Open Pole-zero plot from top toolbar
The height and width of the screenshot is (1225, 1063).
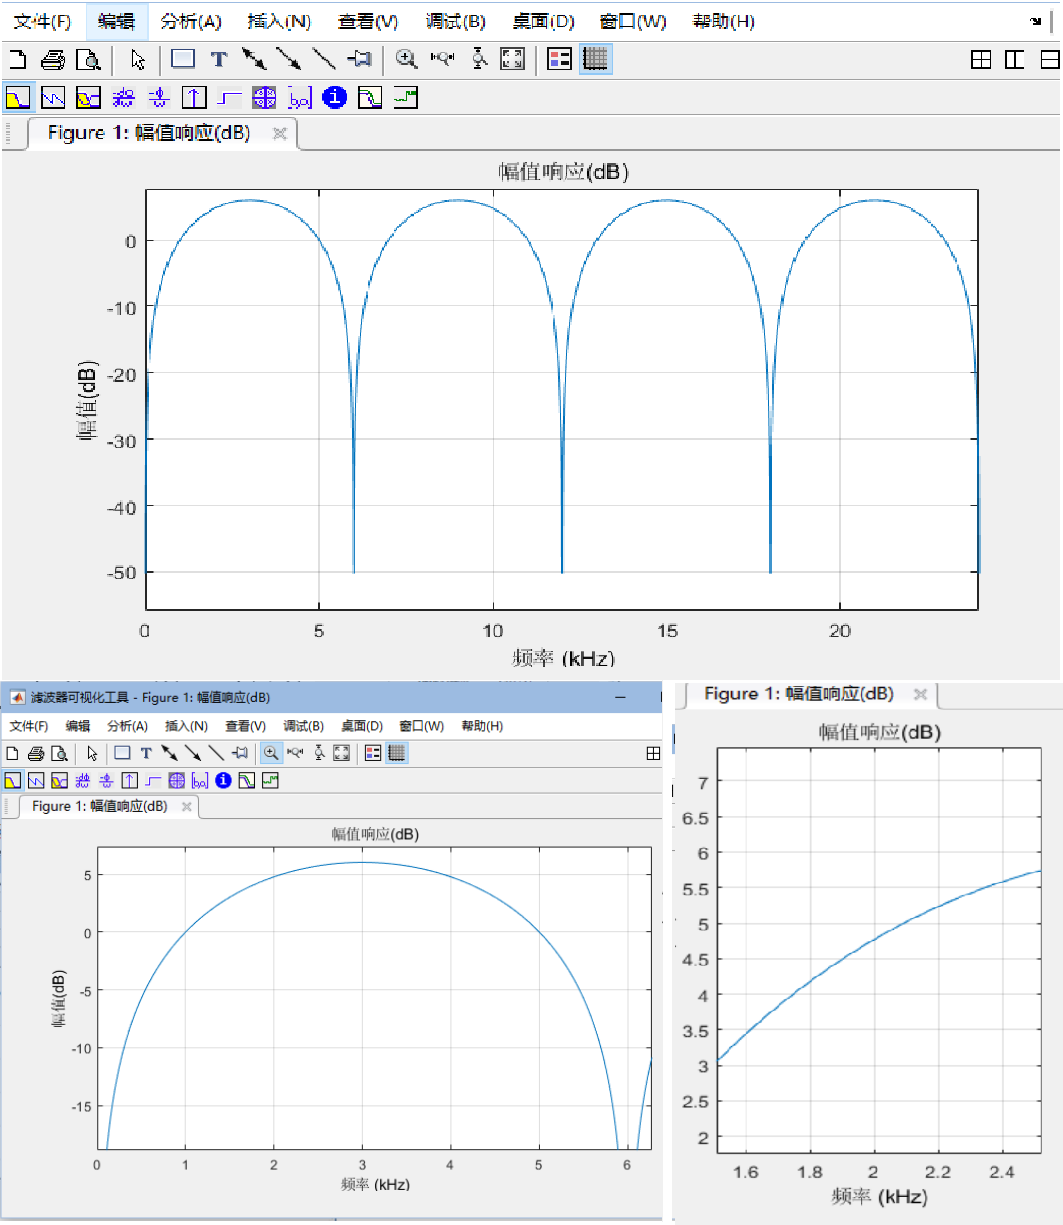pos(264,97)
